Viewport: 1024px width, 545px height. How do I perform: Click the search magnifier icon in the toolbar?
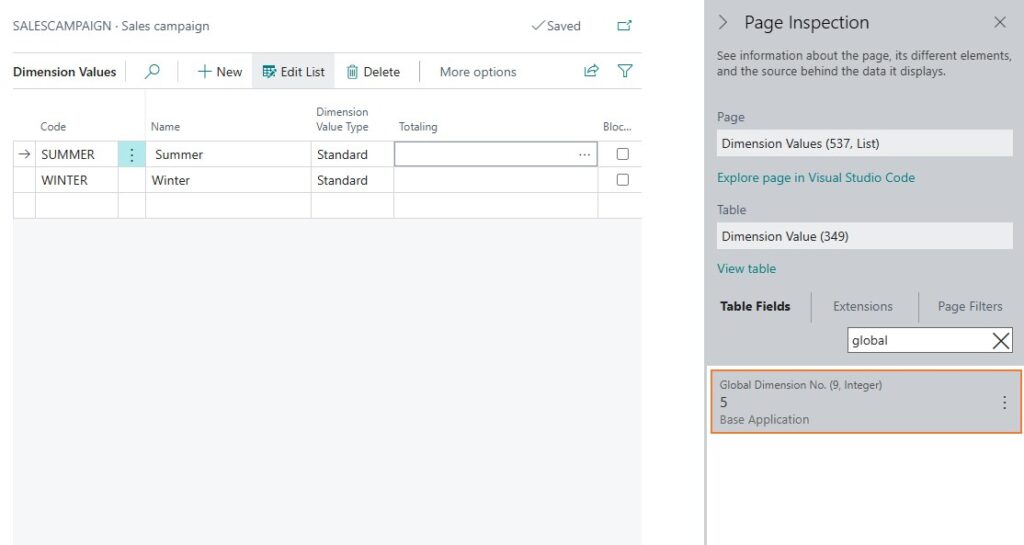pyautogui.click(x=153, y=71)
